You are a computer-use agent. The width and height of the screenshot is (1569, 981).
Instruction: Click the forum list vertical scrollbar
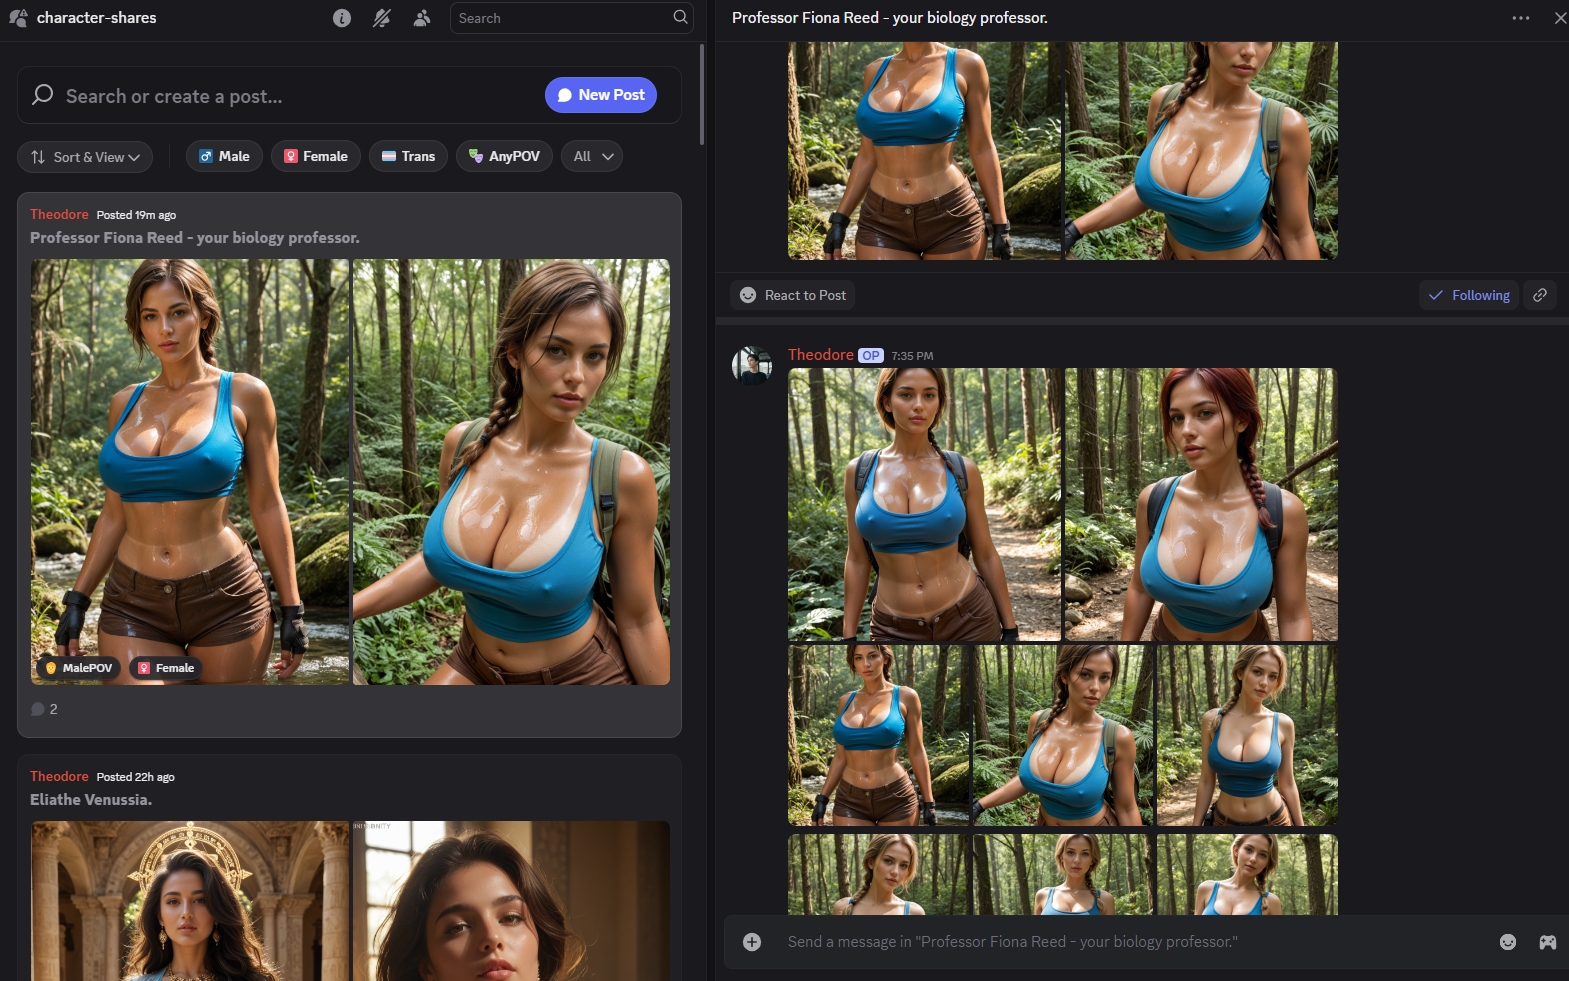[702, 95]
